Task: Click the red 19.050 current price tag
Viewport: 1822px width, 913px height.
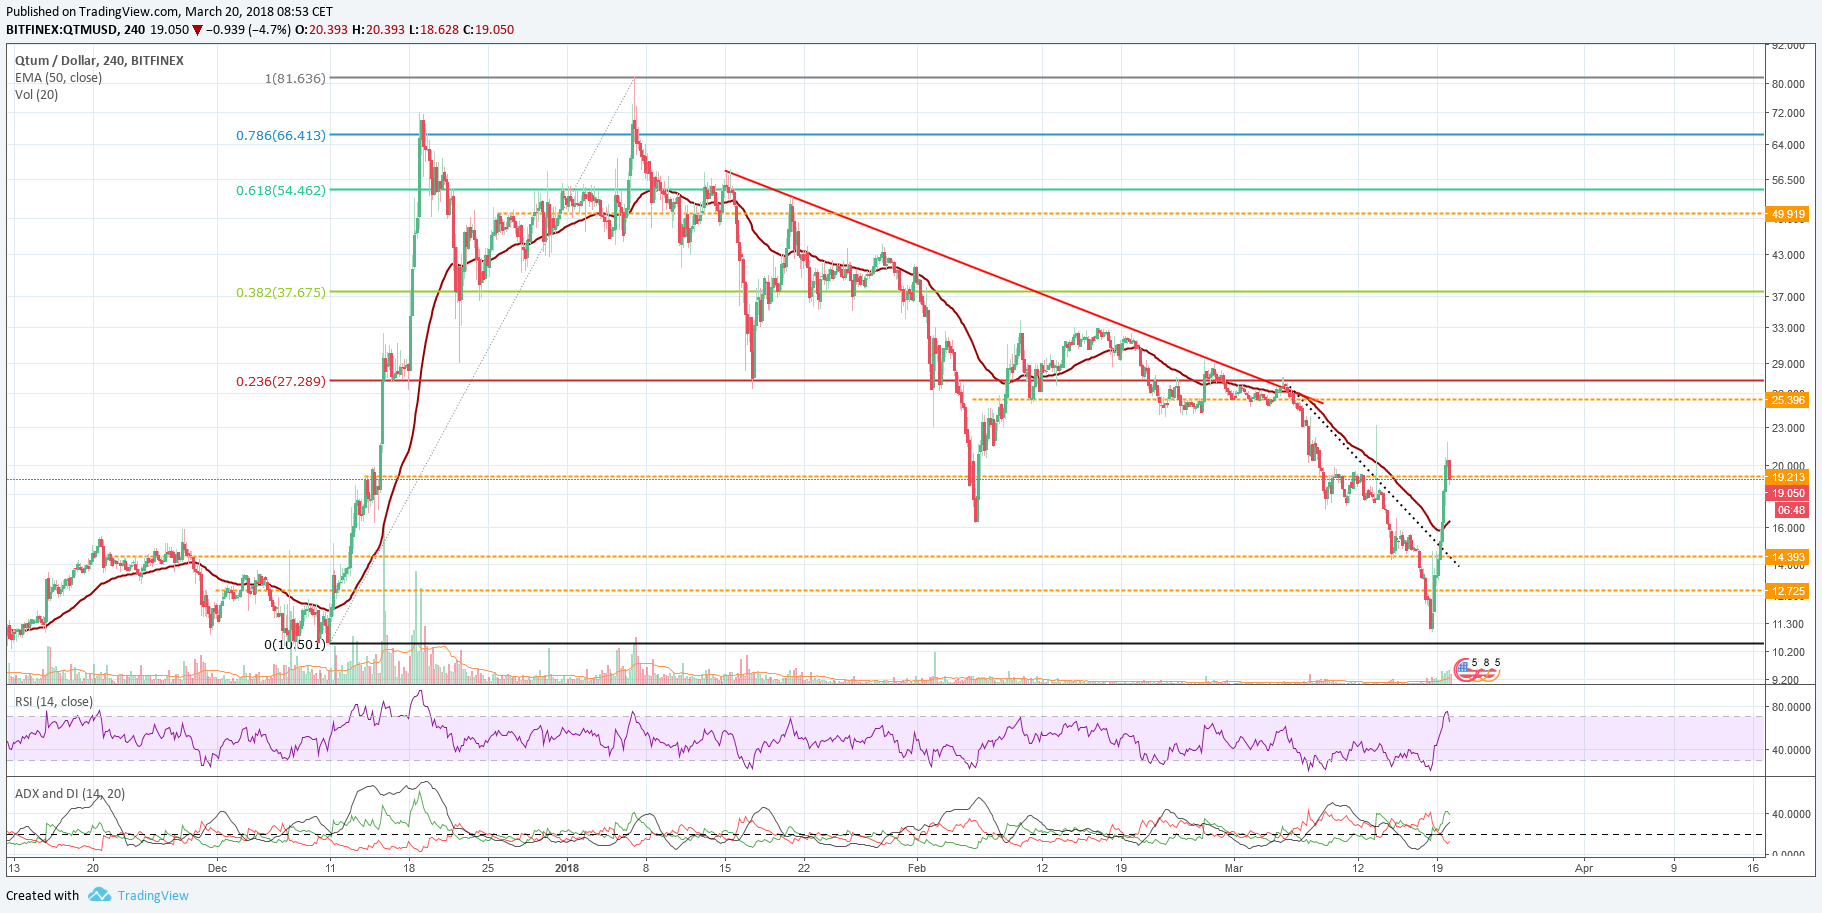Action: click(x=1788, y=494)
